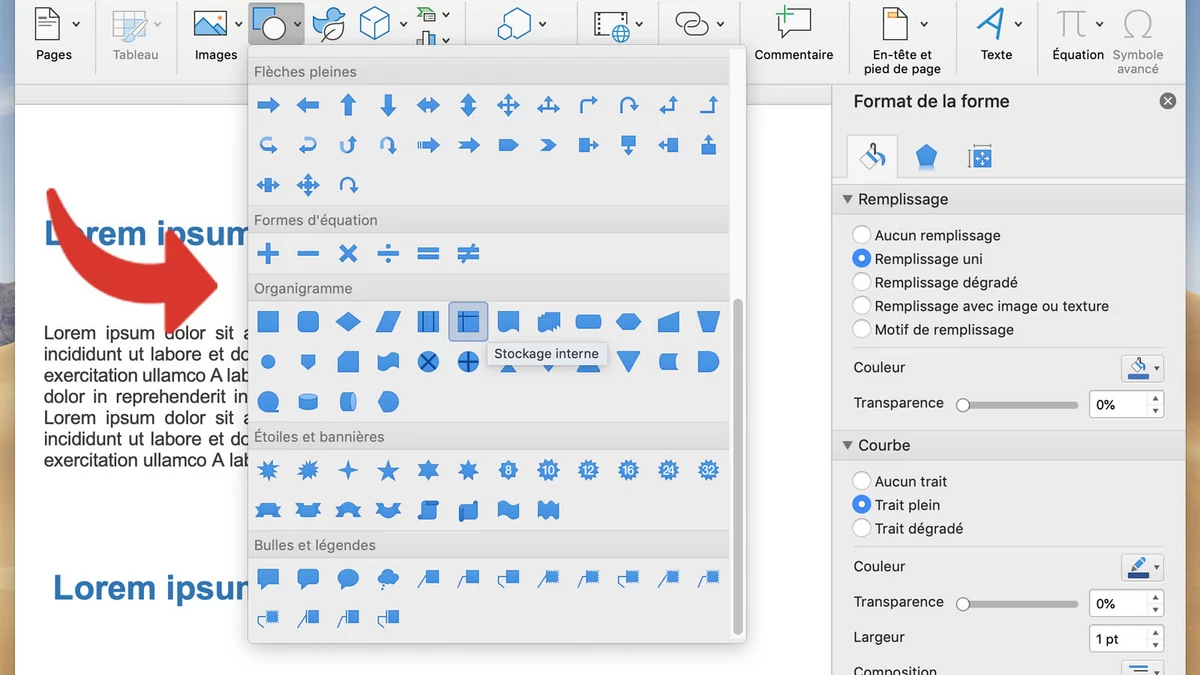1200x675 pixels.
Task: Pick the 32-point star shape
Action: [x=708, y=470]
